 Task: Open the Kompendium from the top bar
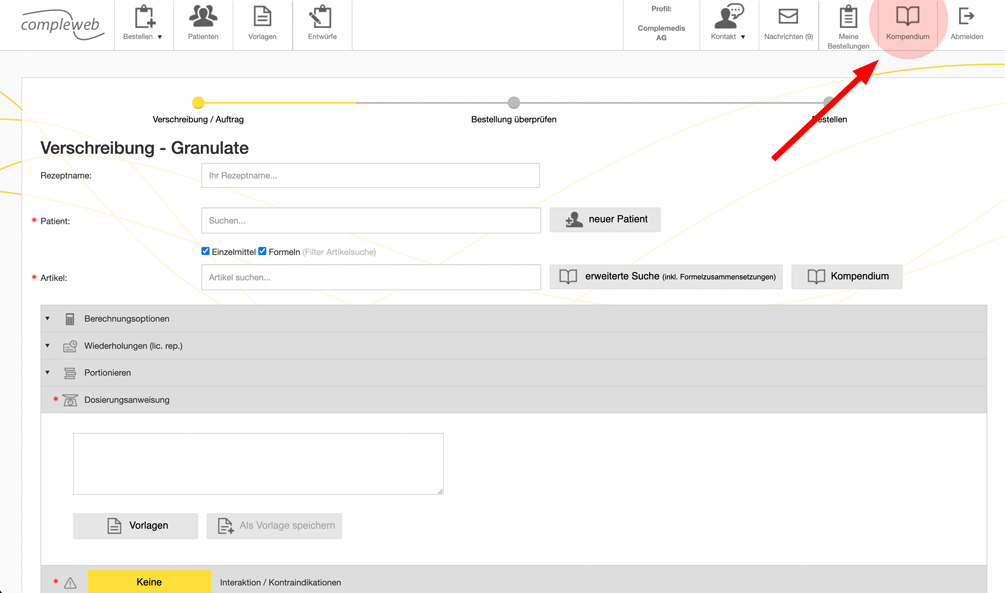906,22
